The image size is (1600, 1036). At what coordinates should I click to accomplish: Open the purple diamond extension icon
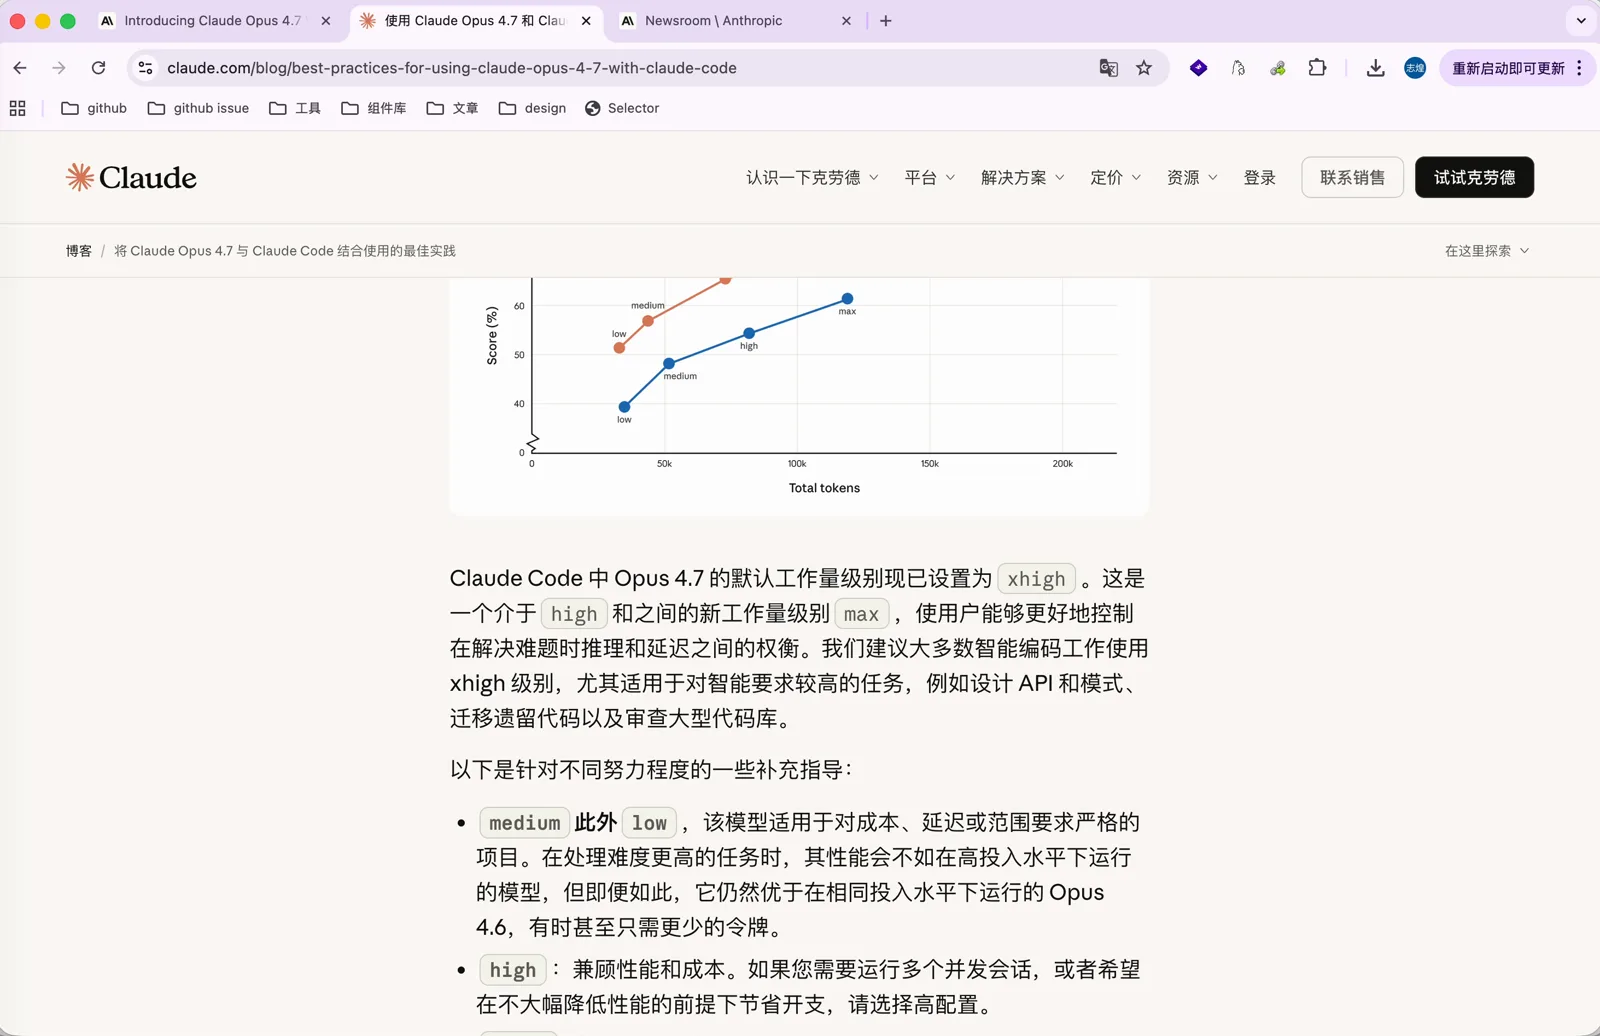tap(1198, 68)
